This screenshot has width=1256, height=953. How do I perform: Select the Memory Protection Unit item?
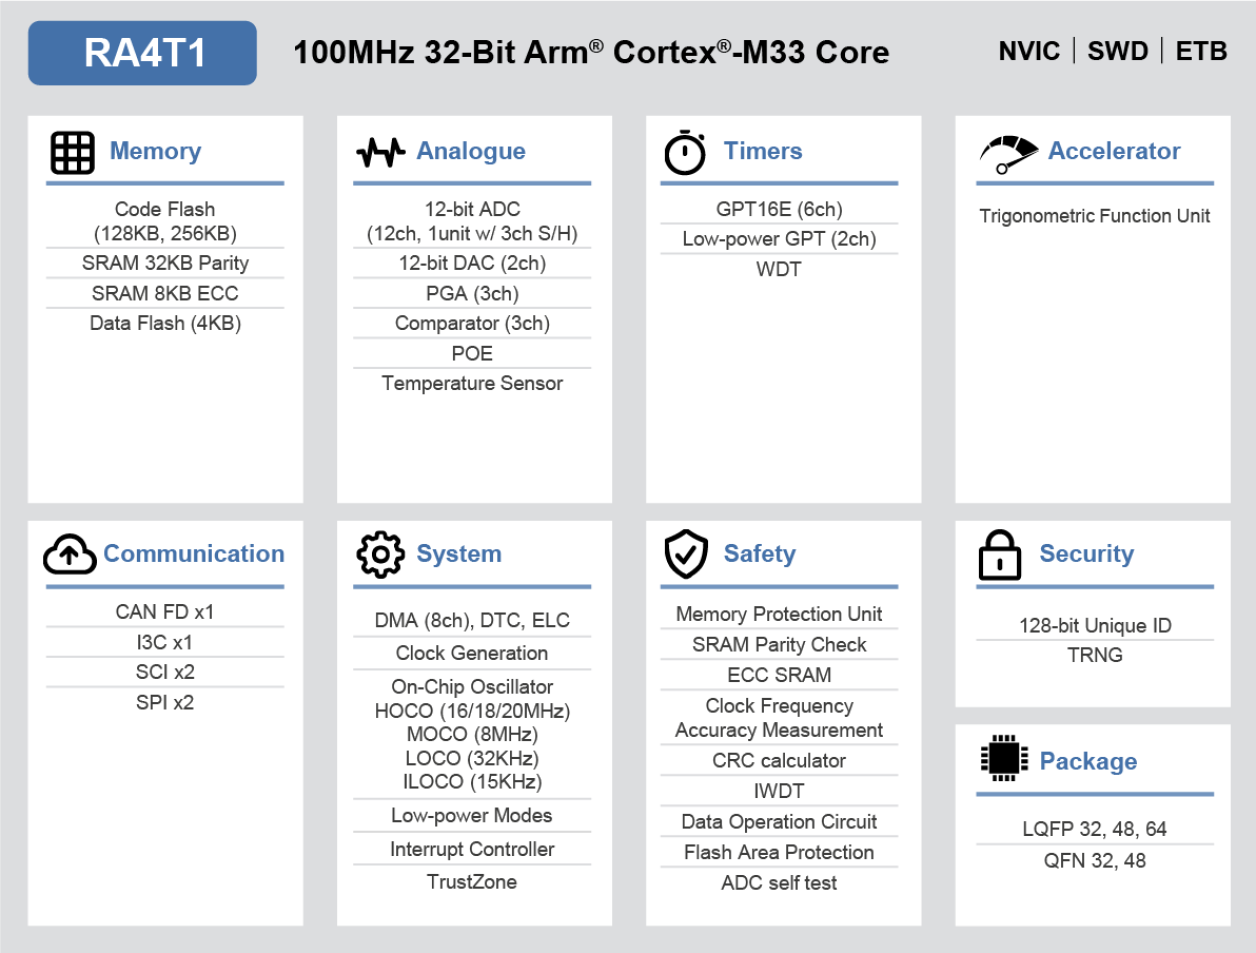779,614
